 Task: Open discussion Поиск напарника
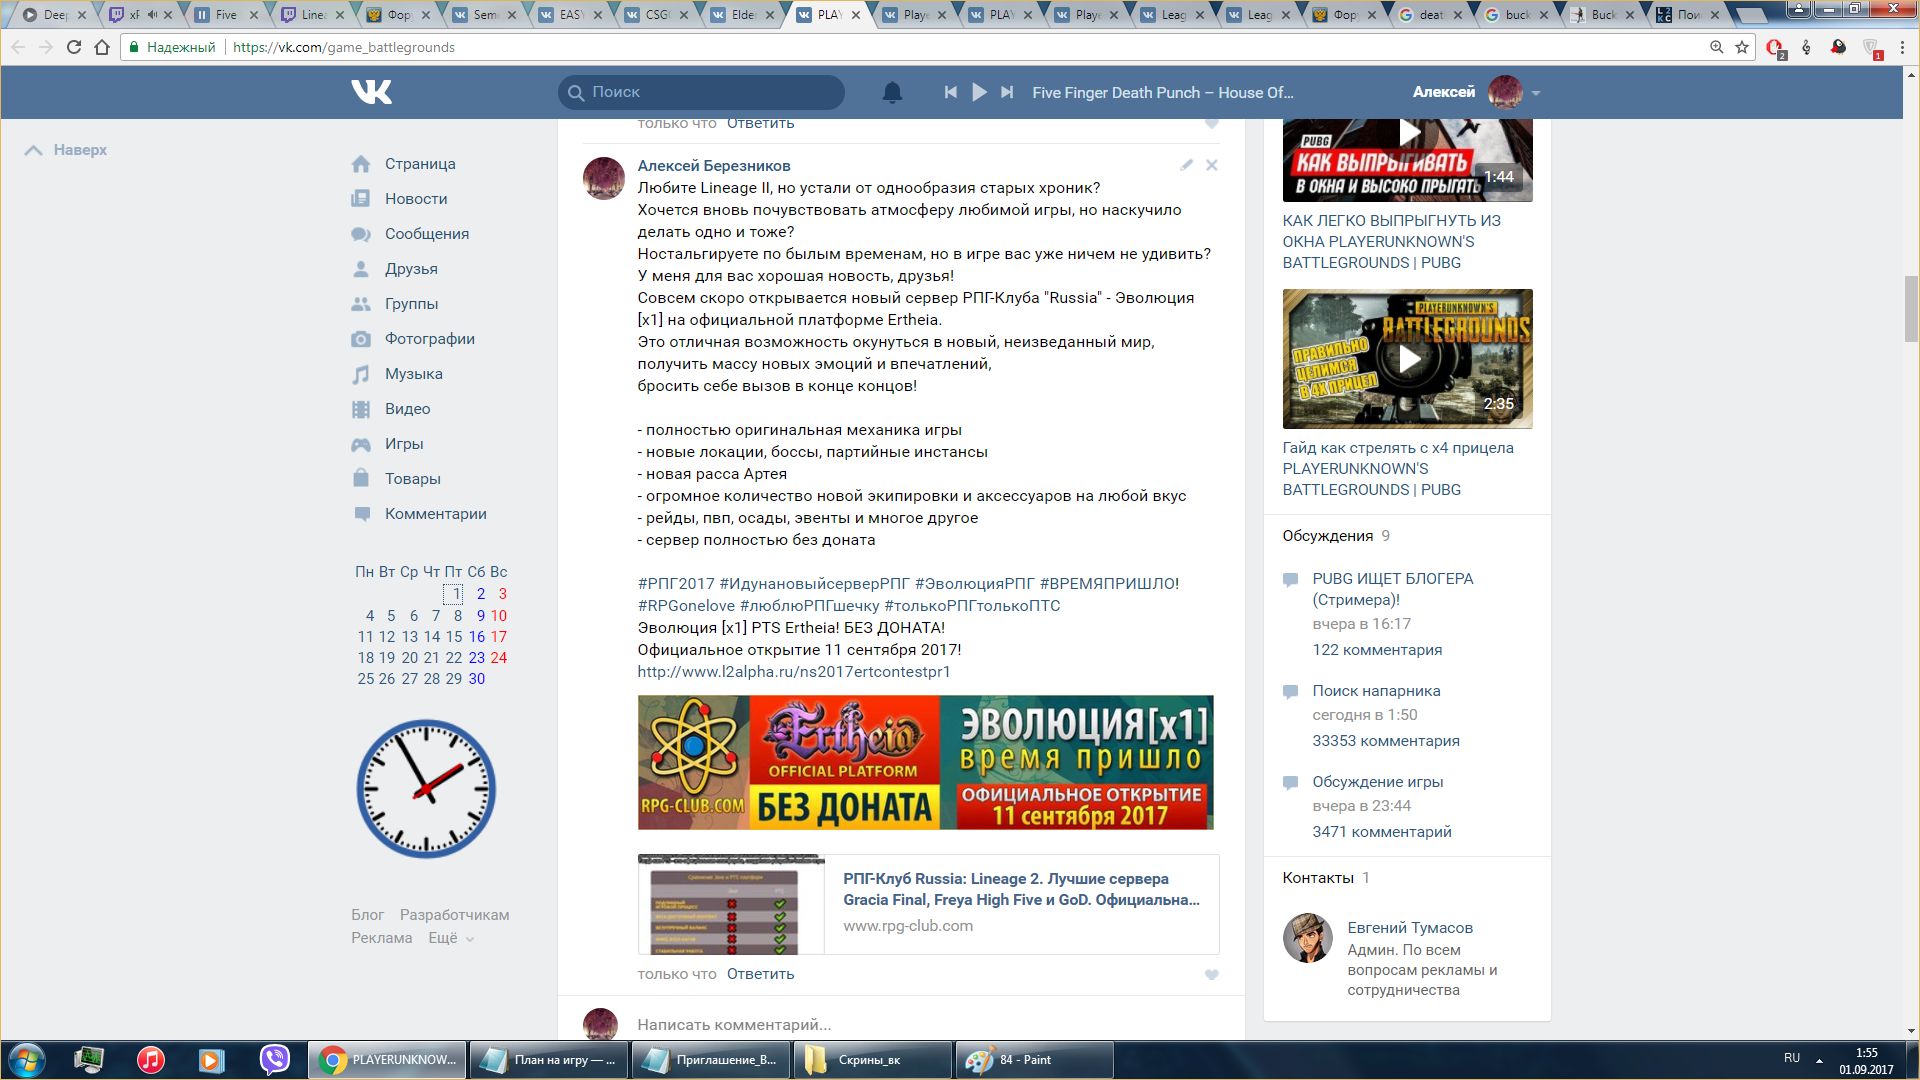[x=1376, y=691]
